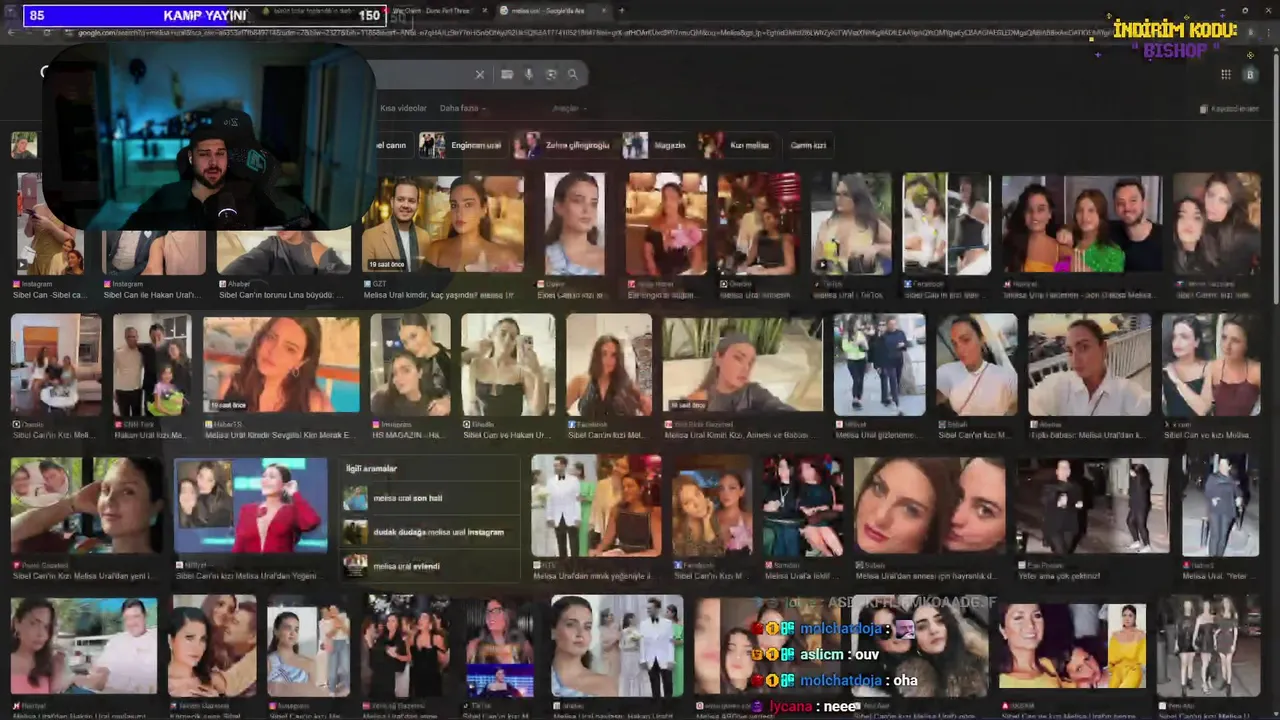Select the 'Magazin' suggestion chip
The image size is (1280, 720).
(x=655, y=145)
